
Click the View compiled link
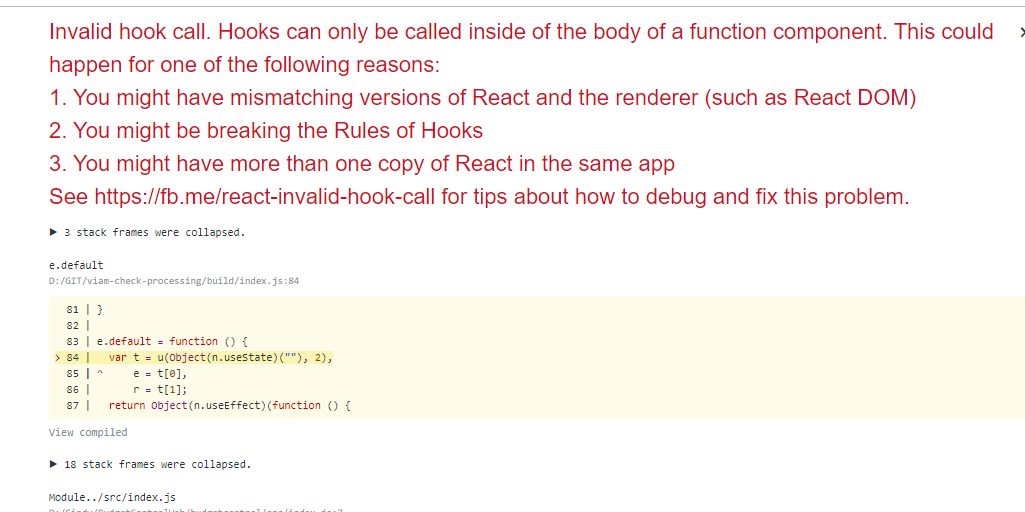pyautogui.click(x=88, y=432)
